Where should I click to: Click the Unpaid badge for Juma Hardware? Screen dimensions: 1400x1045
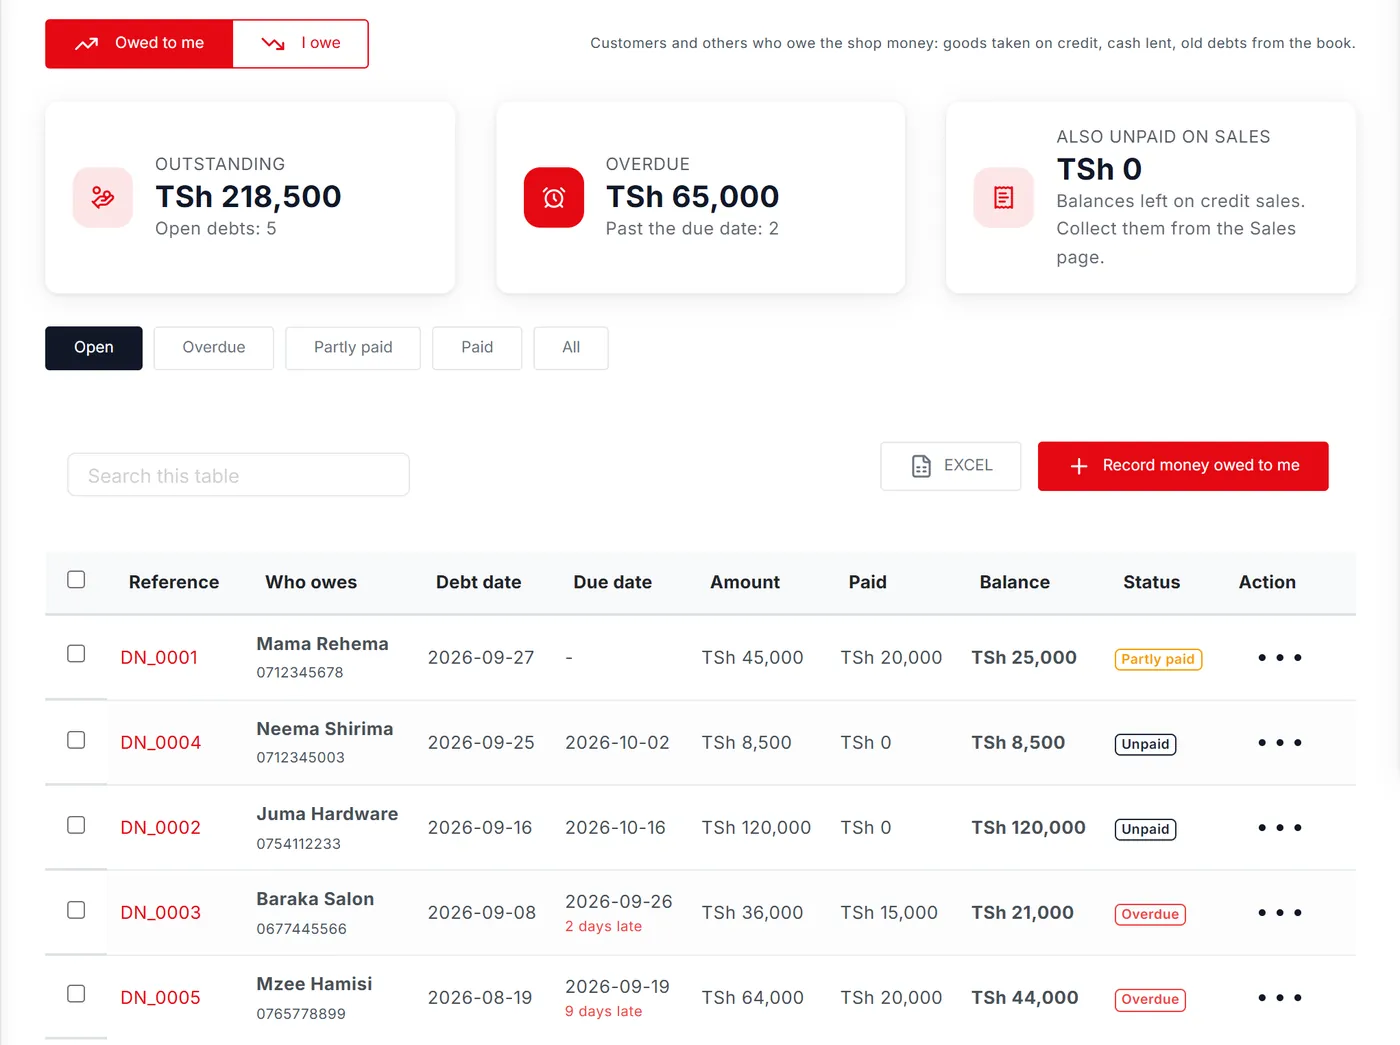tap(1145, 830)
